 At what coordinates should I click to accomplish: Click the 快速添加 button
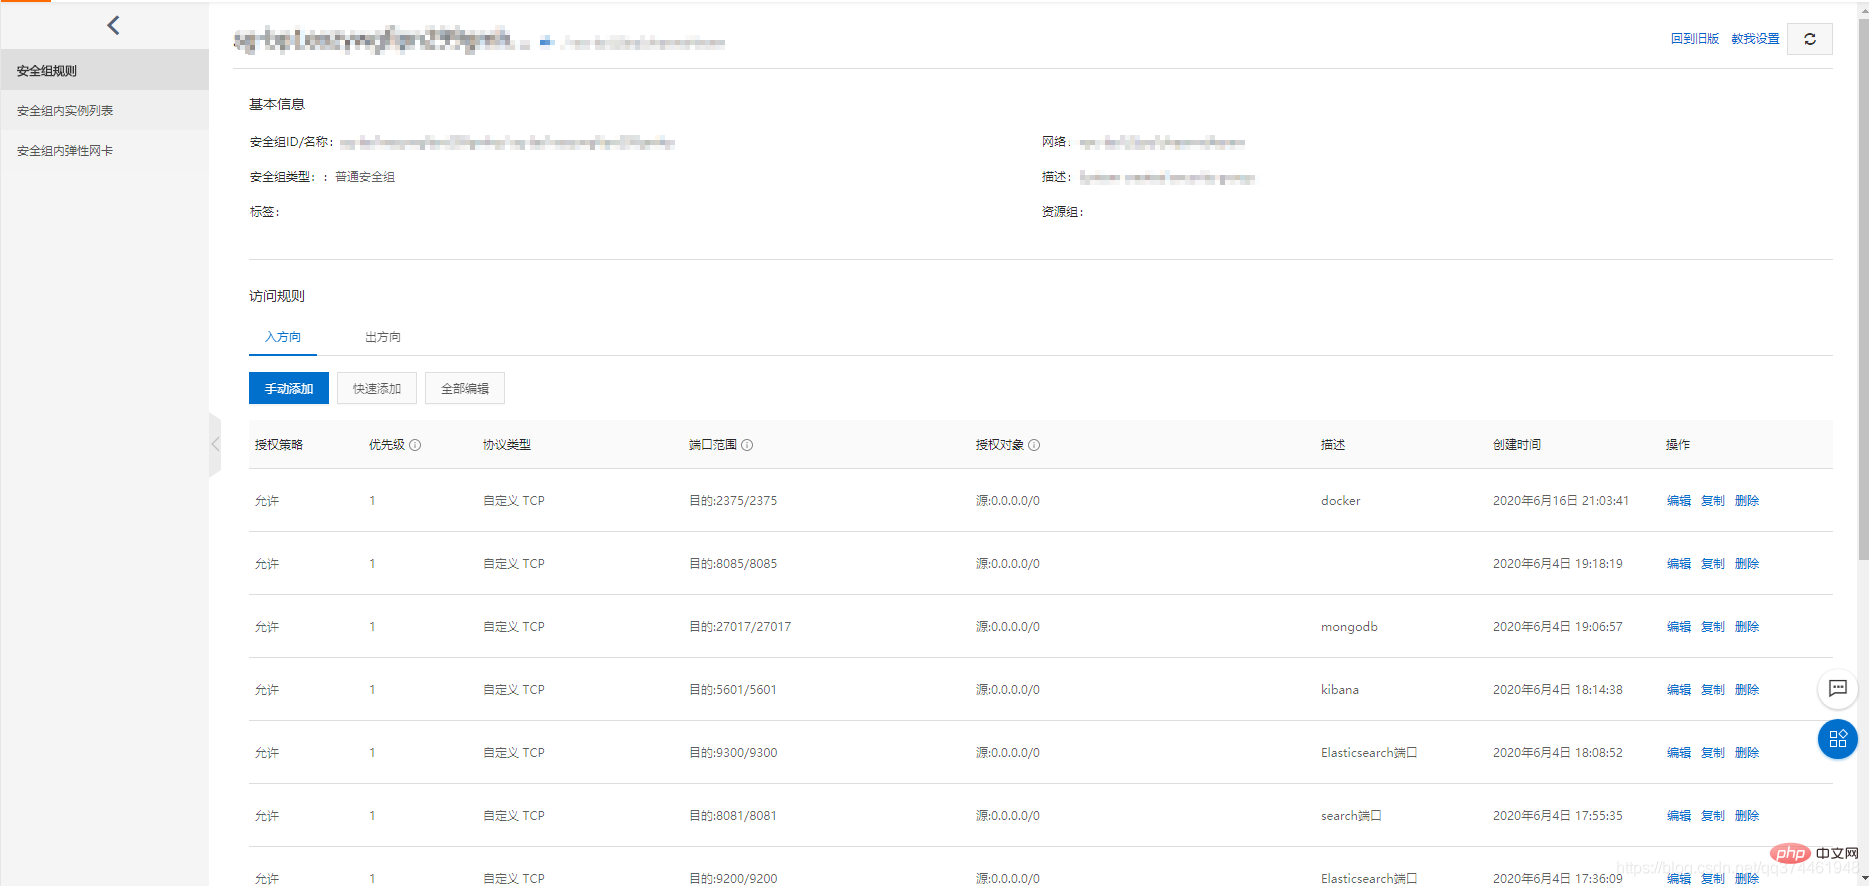click(377, 388)
